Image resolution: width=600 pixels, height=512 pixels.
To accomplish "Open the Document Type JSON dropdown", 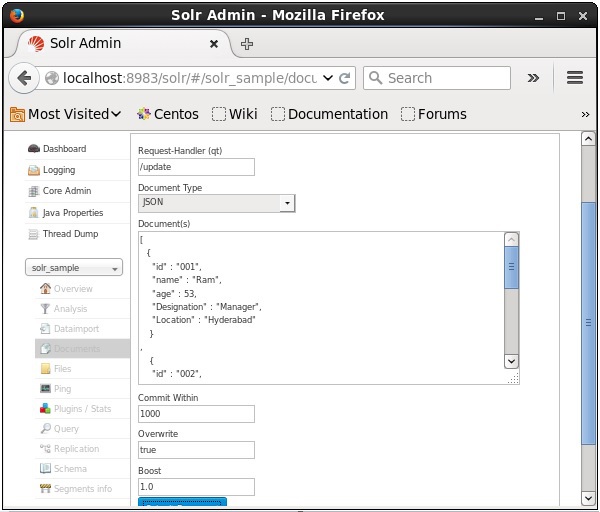I will (216, 203).
